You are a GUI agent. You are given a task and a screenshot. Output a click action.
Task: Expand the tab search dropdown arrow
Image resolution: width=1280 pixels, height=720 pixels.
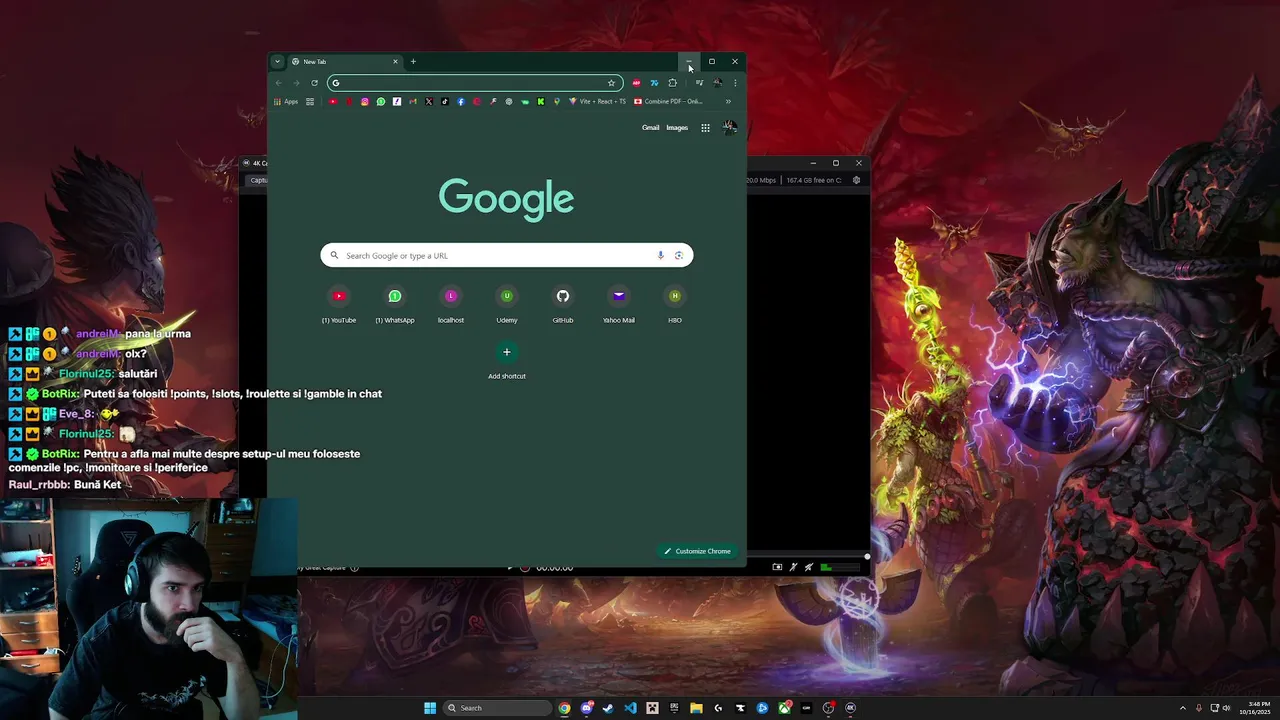coord(277,61)
